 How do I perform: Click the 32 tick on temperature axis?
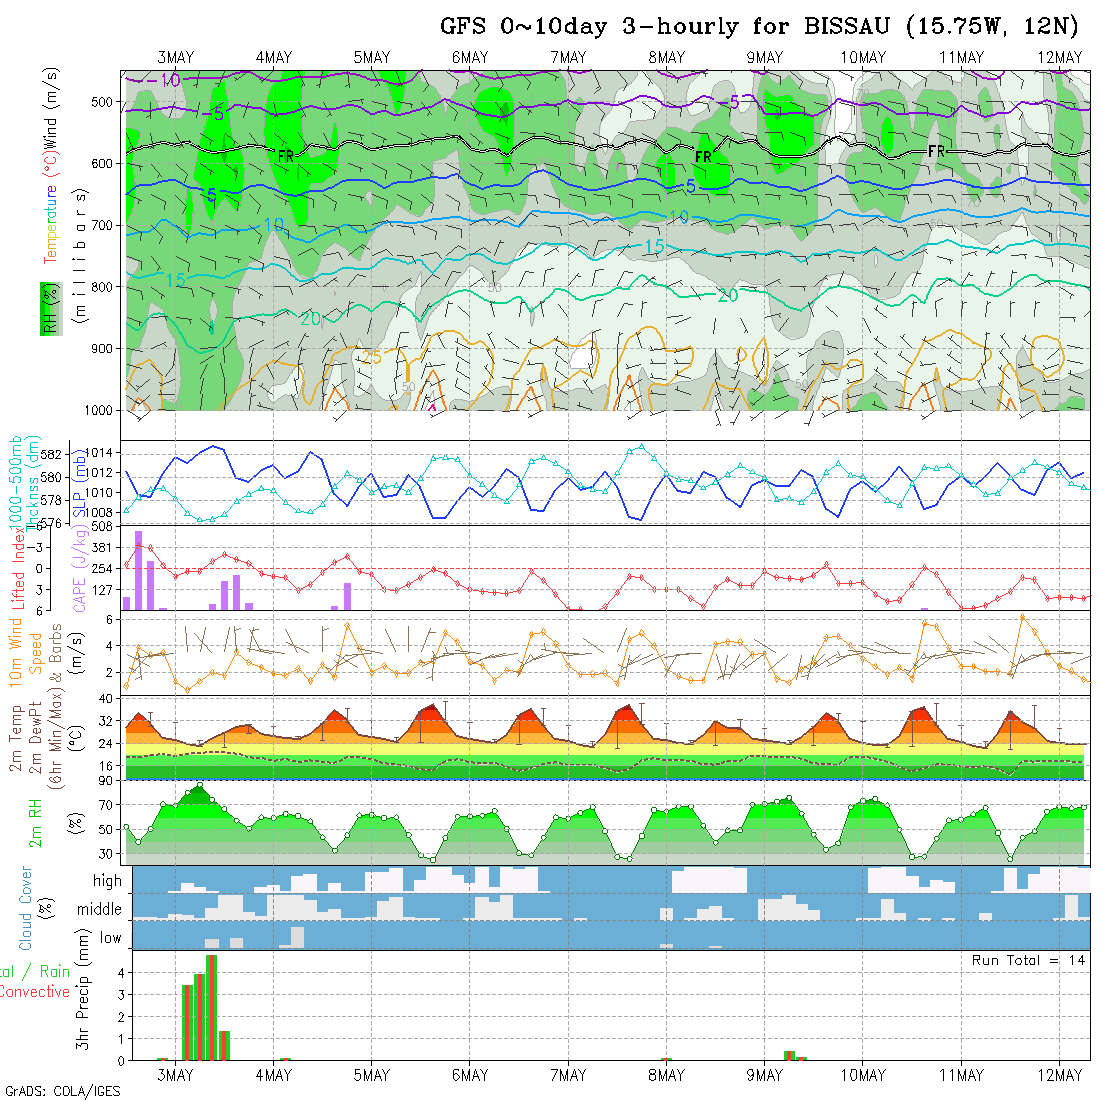[105, 721]
